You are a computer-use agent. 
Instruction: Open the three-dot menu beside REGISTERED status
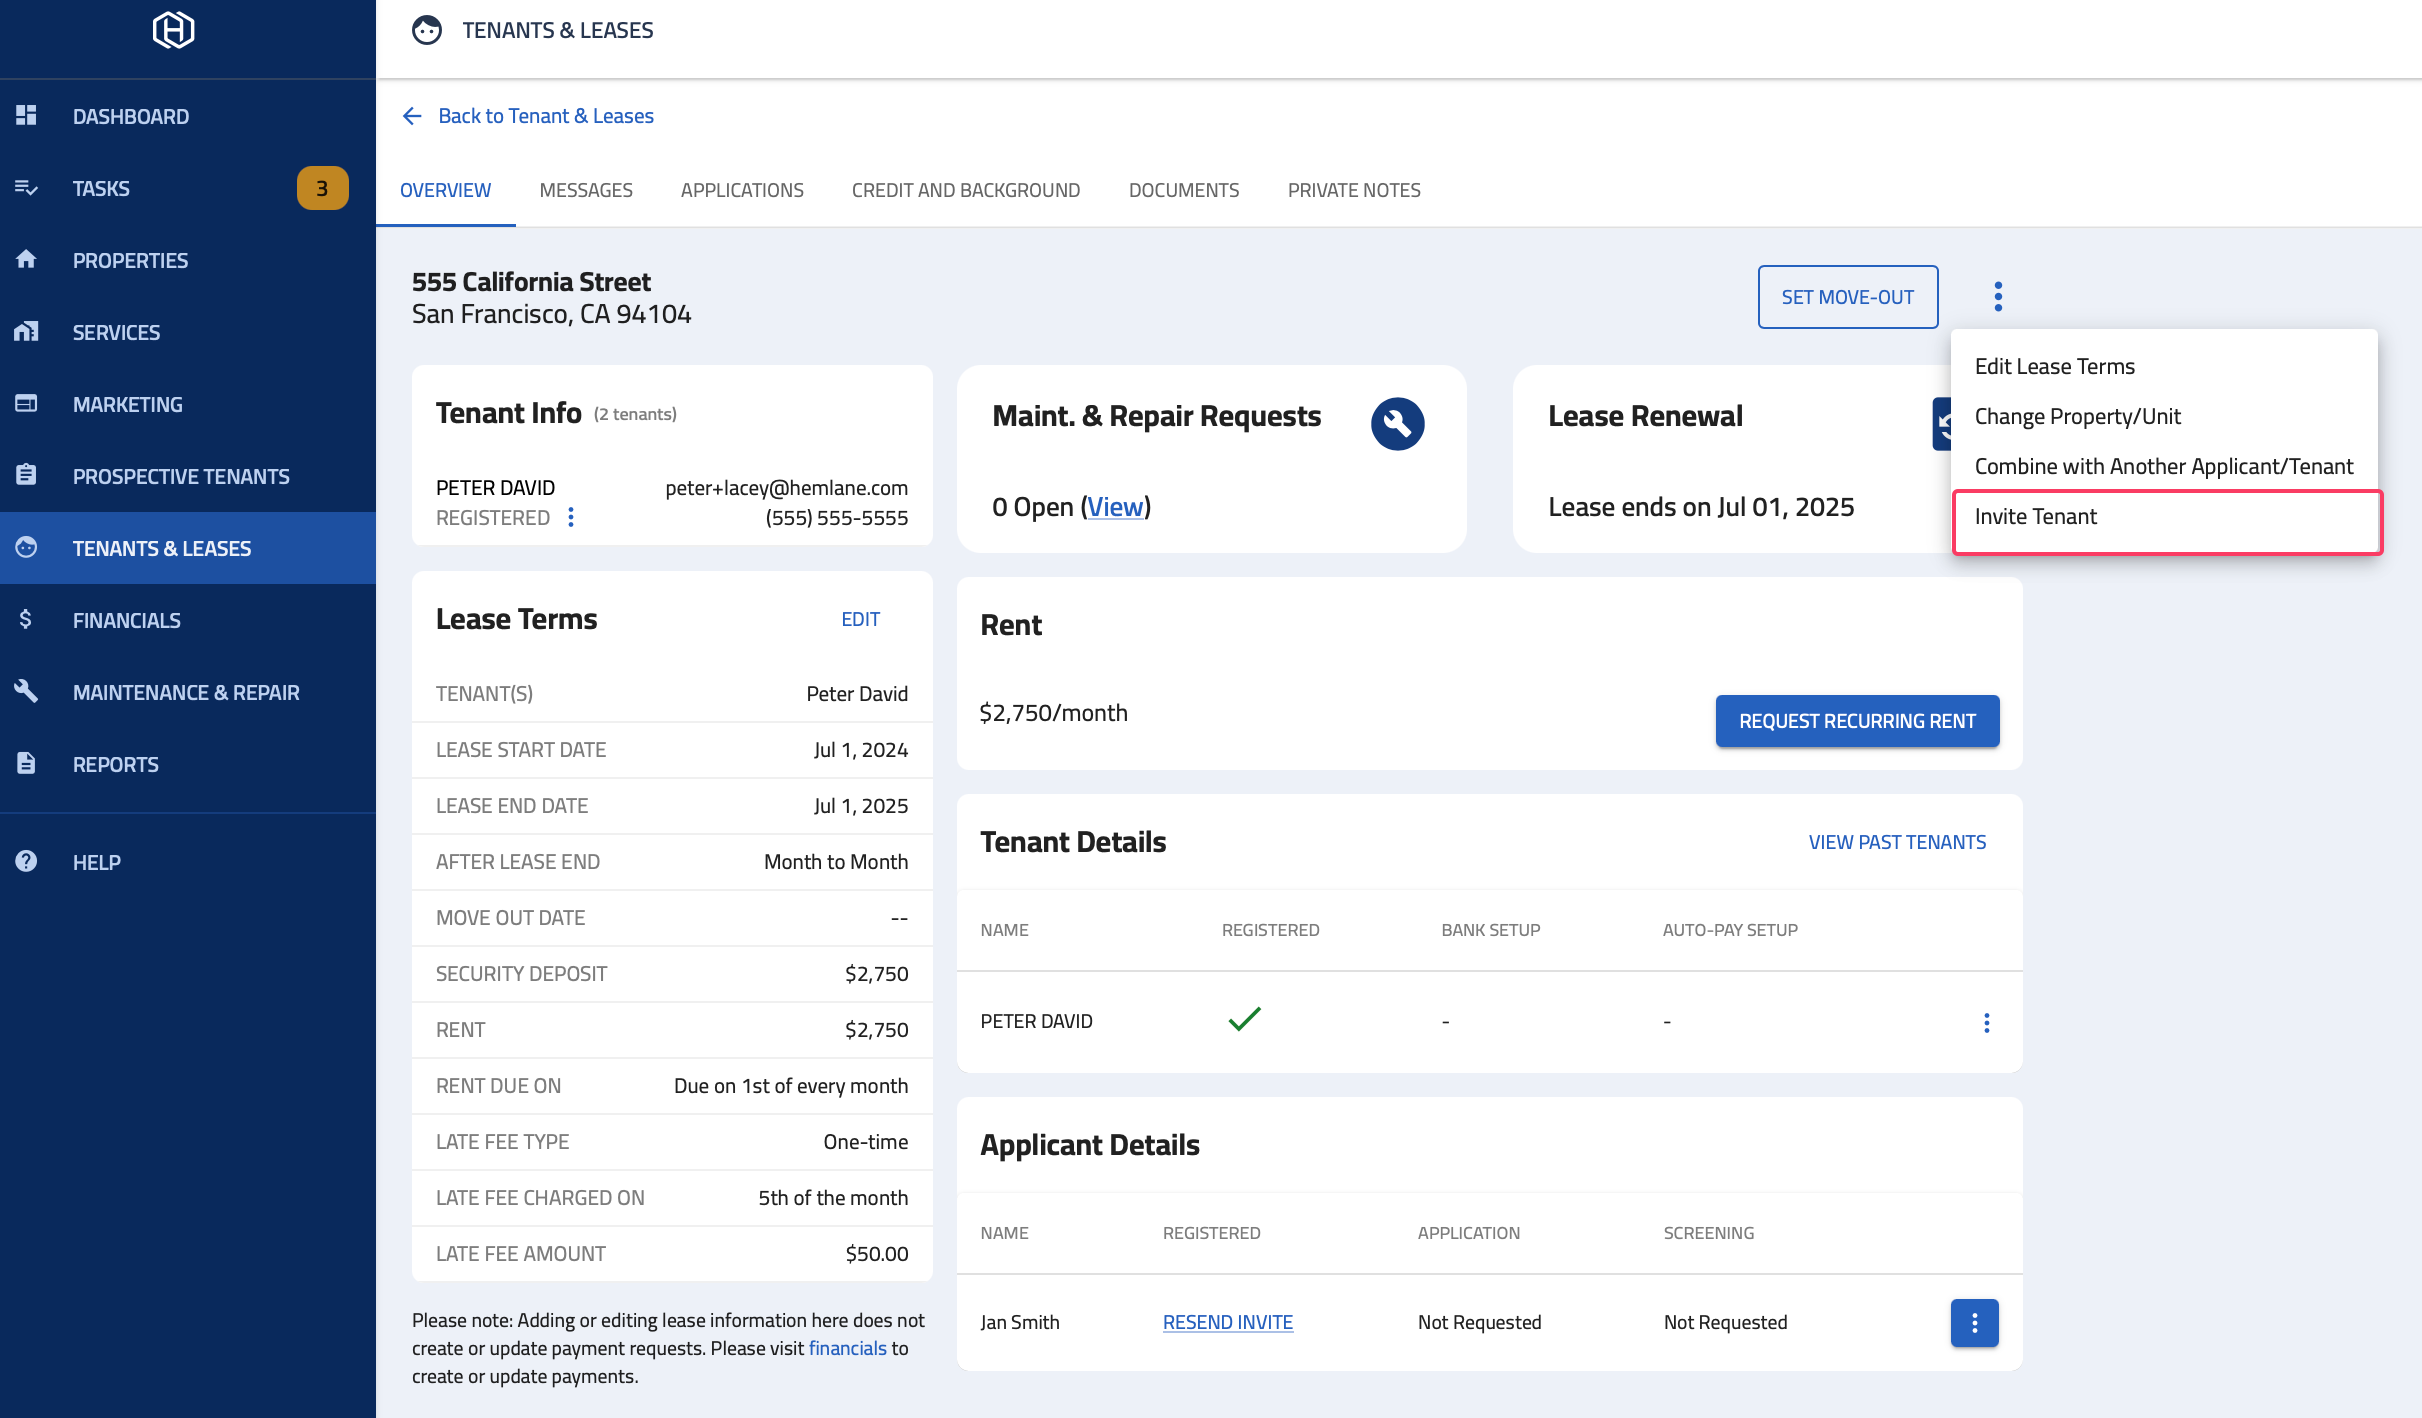(571, 517)
